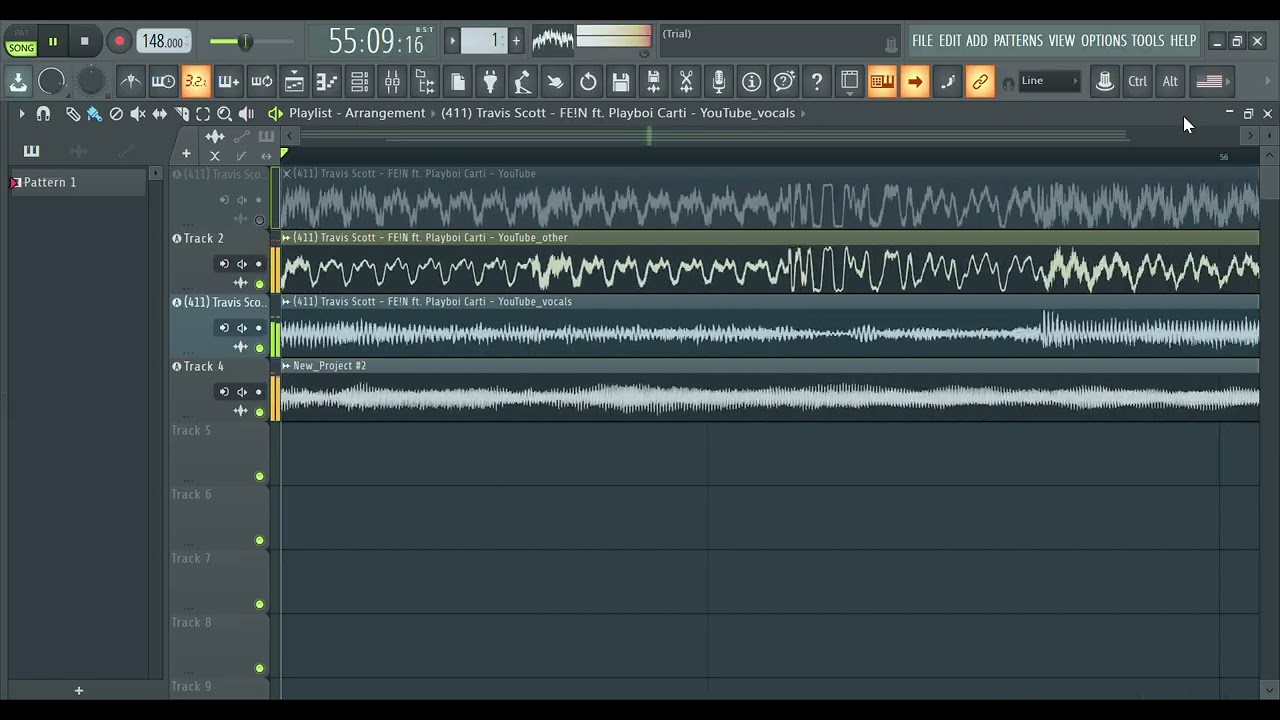Click the project picker pages icon
1280x720 pixels.
point(458,81)
